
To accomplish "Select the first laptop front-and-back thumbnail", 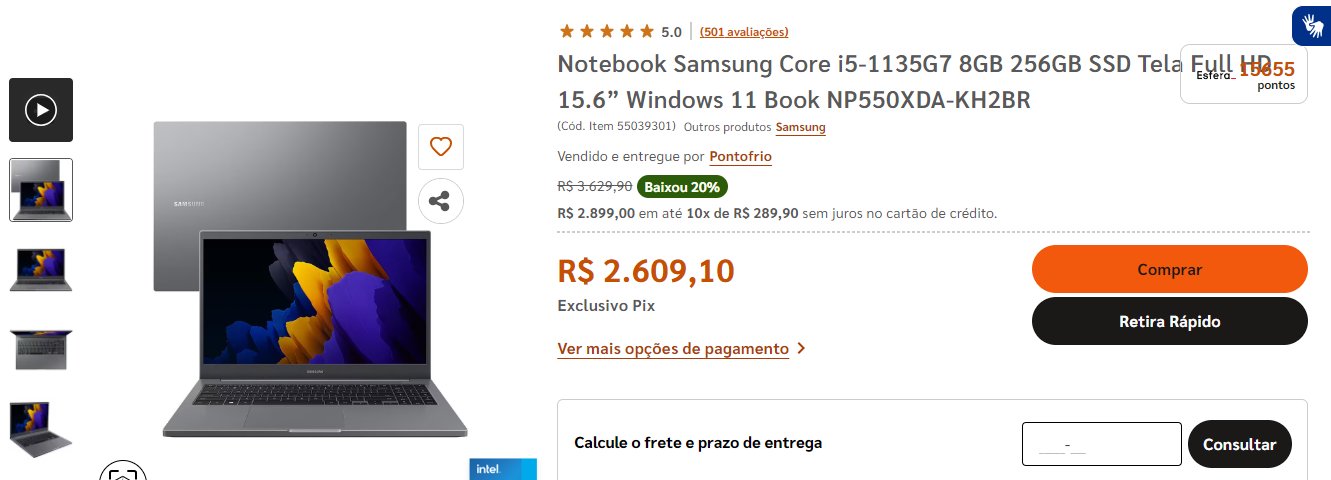I will [41, 190].
